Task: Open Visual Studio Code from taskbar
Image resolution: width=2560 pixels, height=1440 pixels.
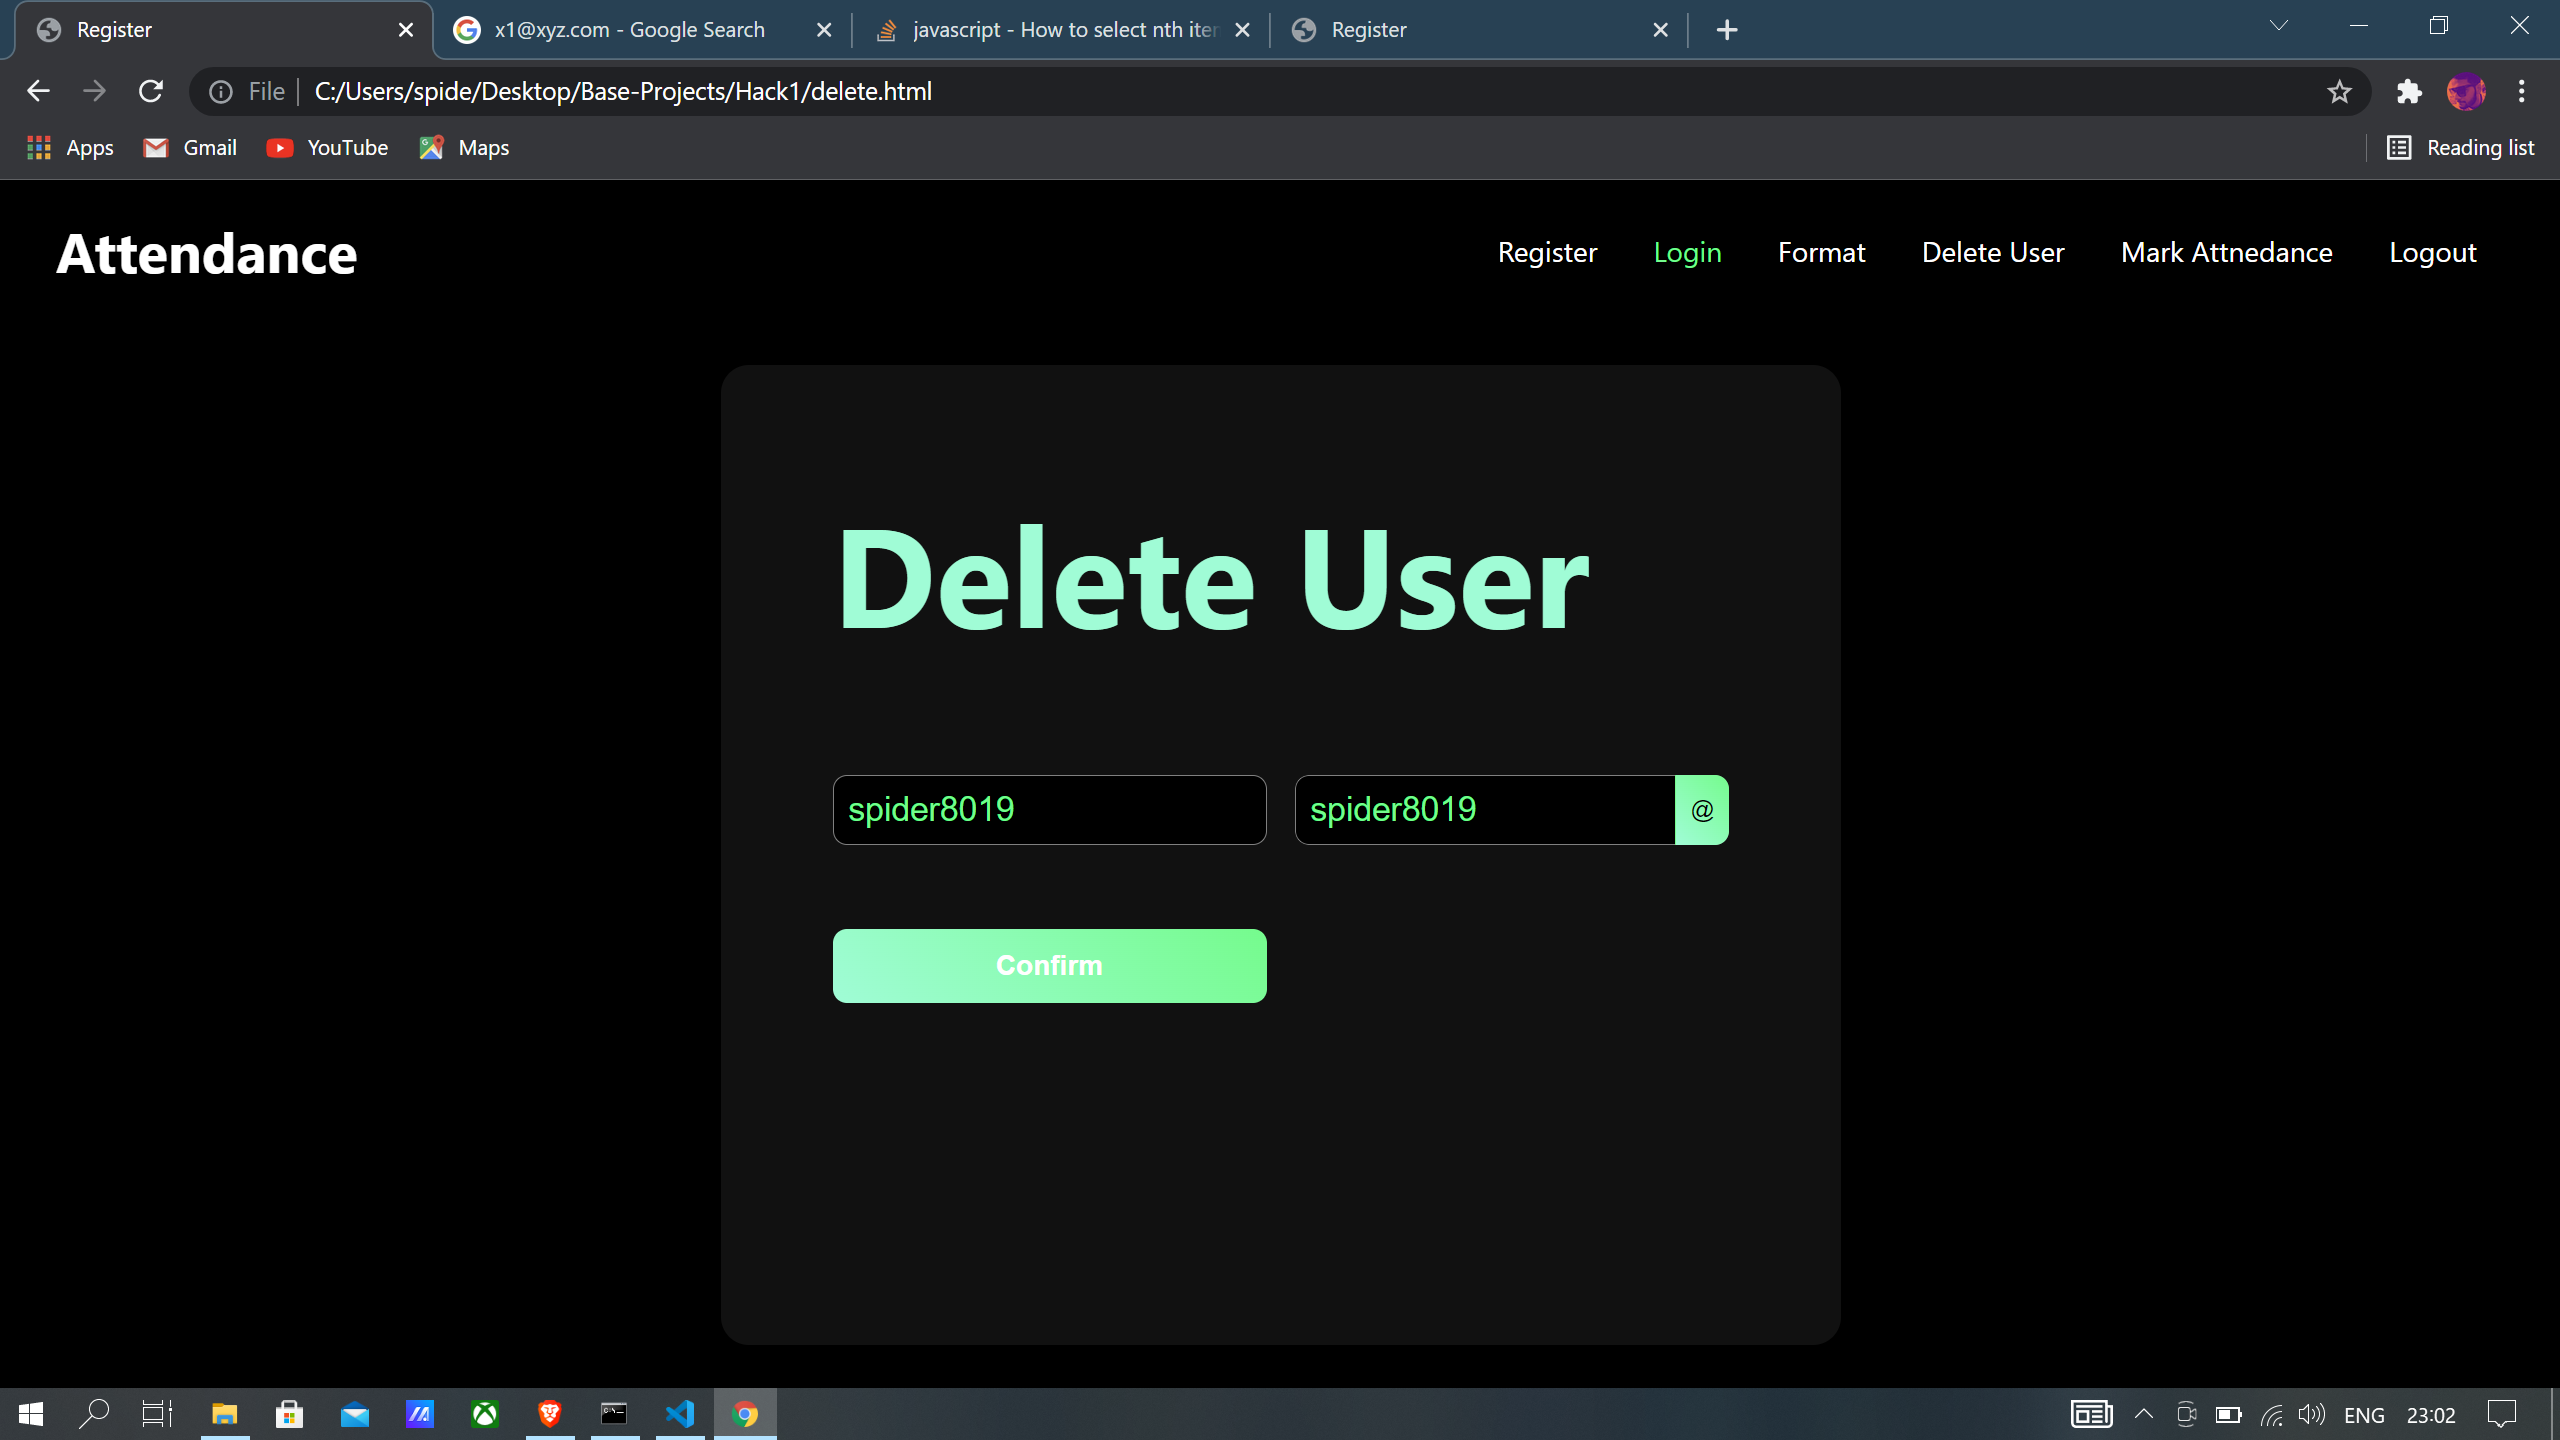Action: [680, 1414]
